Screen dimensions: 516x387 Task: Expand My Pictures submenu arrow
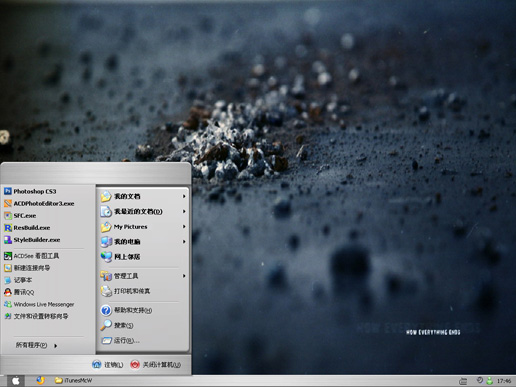(x=184, y=227)
